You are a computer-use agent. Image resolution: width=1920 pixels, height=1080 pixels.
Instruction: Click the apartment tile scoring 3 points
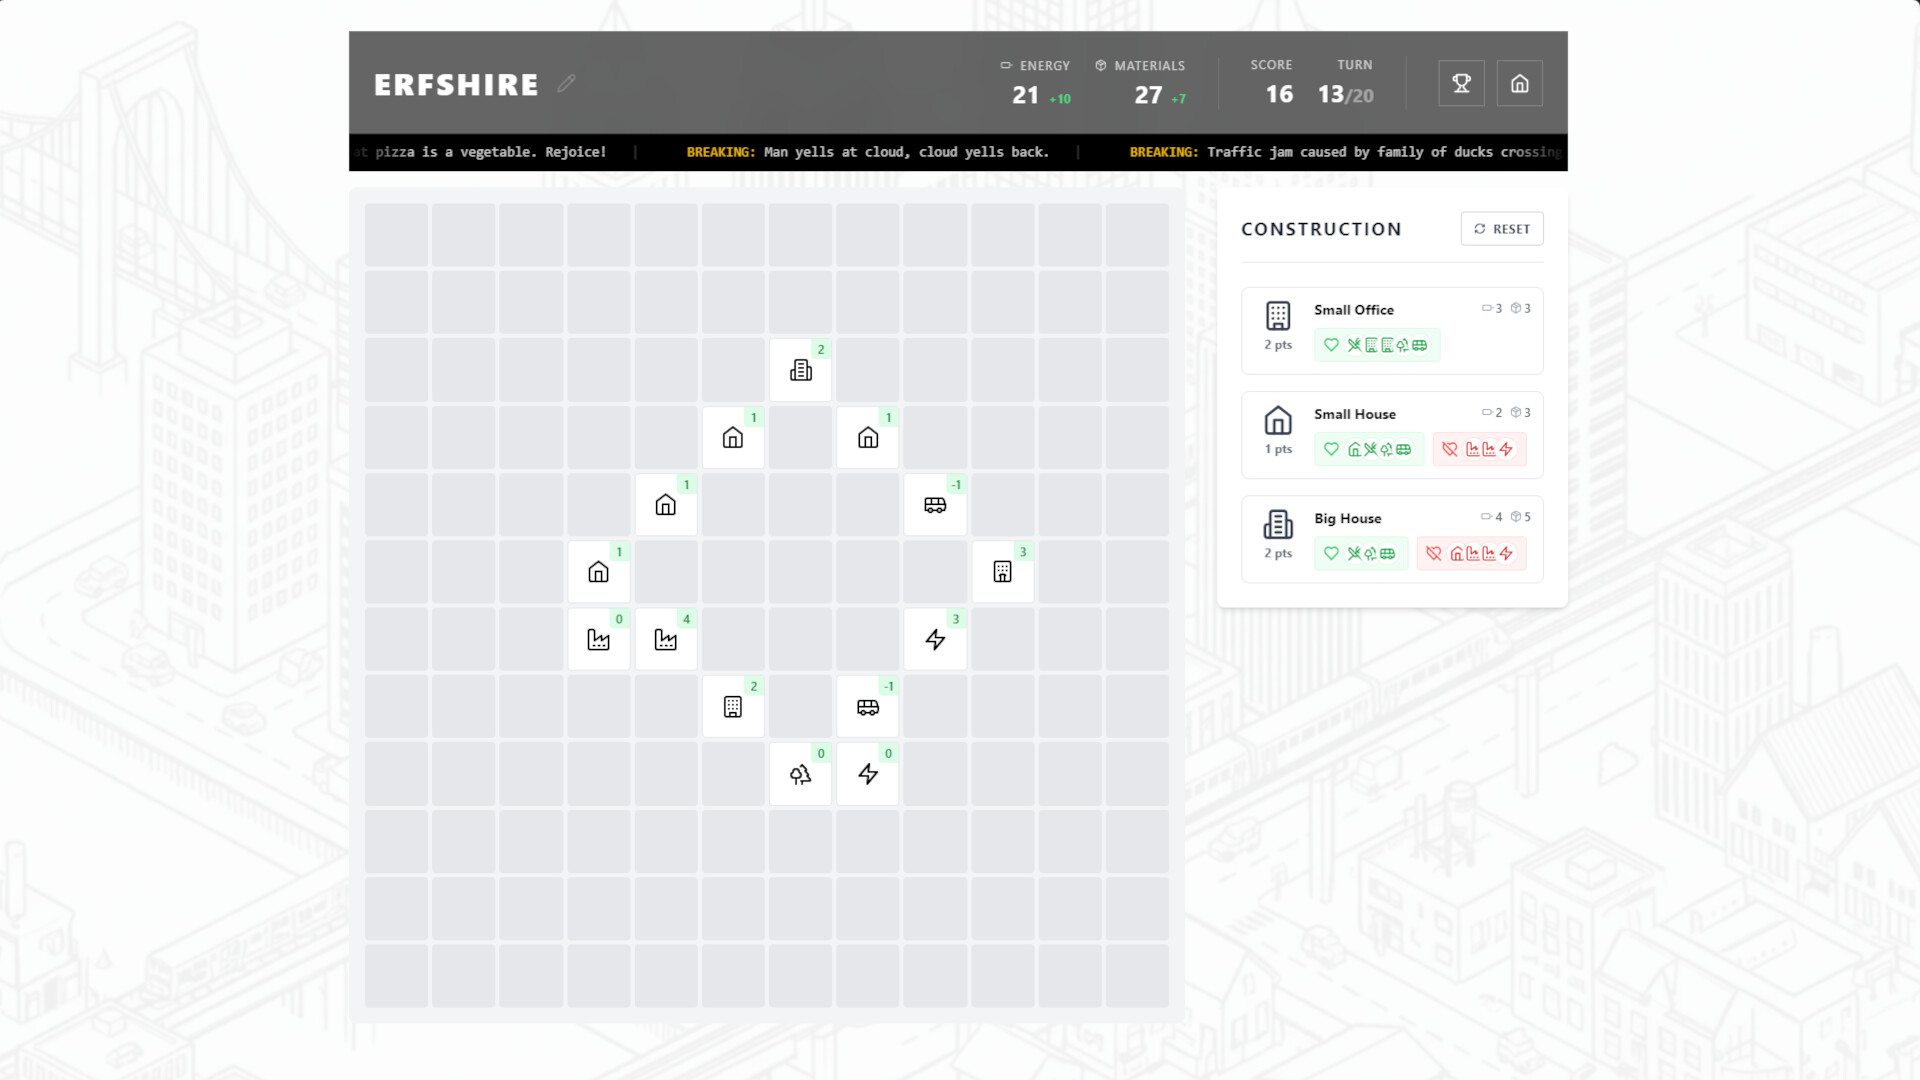[1003, 572]
